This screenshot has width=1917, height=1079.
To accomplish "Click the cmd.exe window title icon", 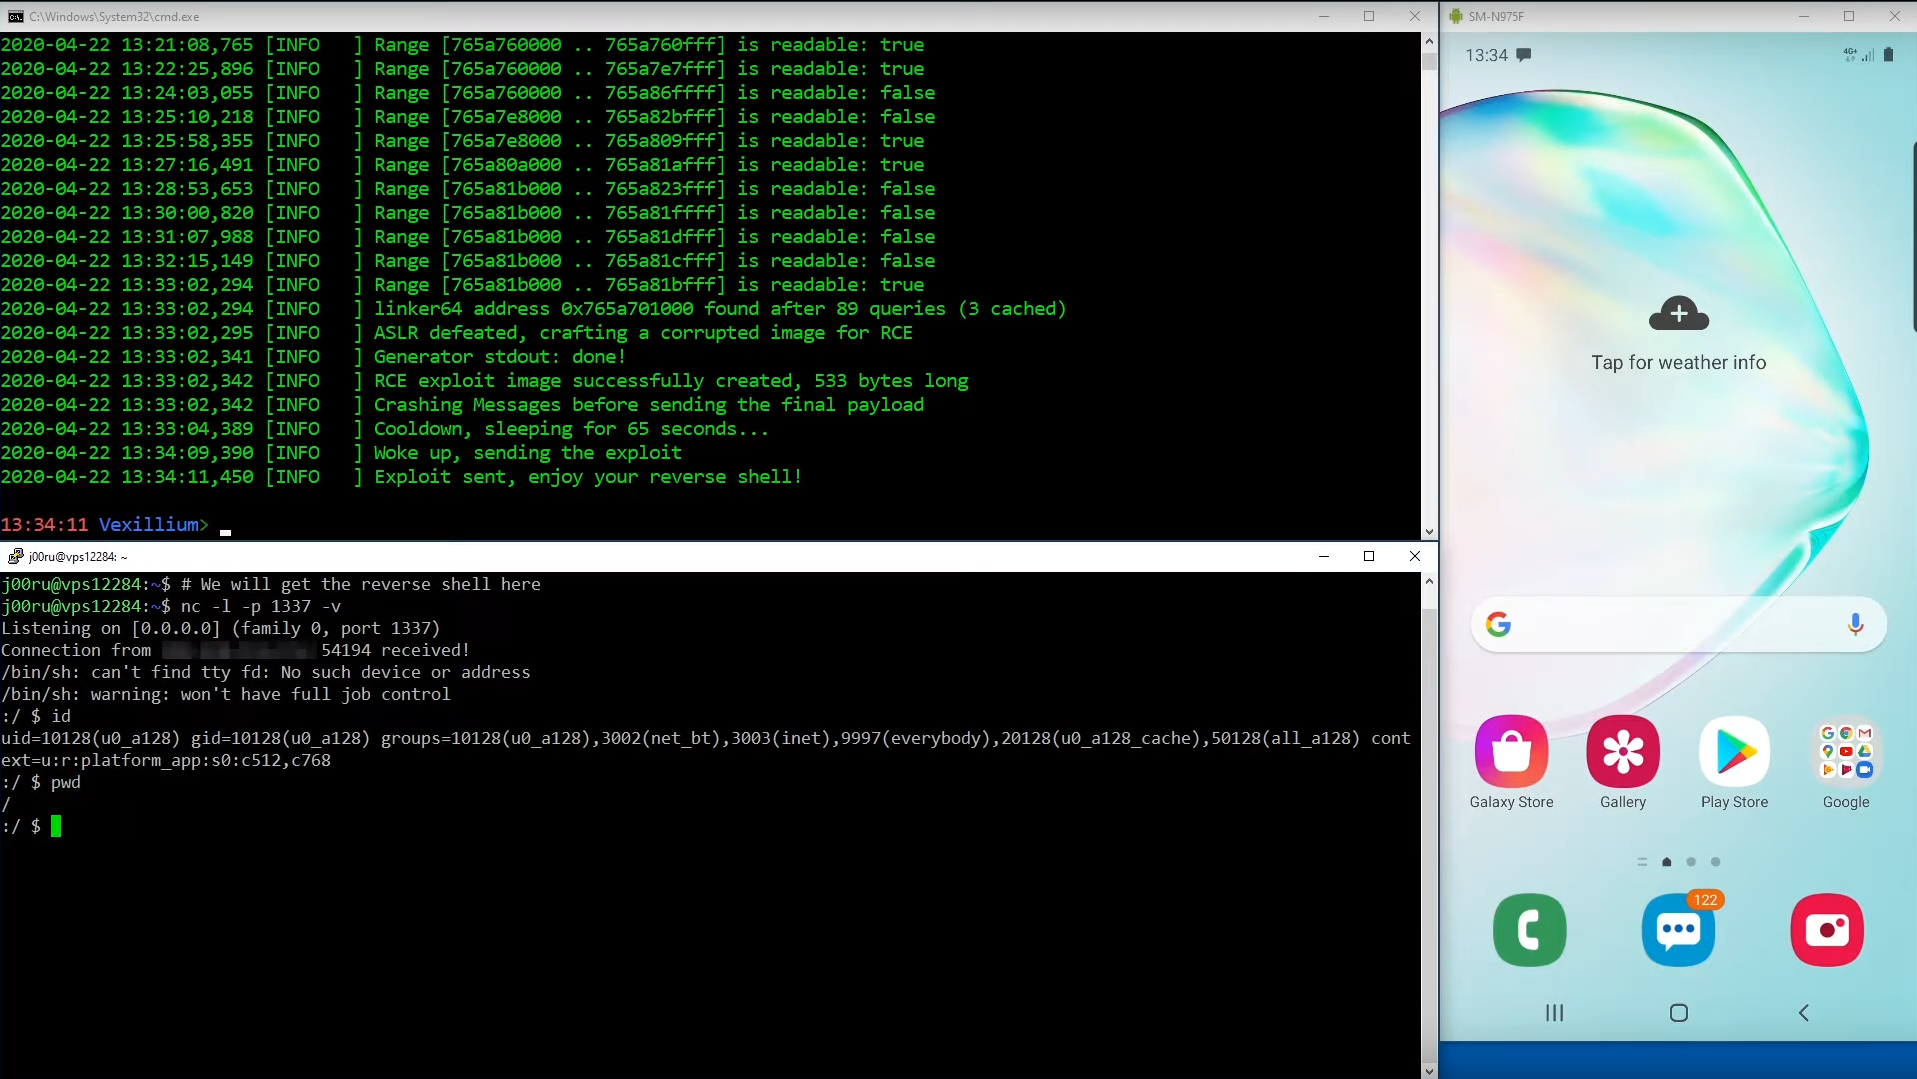I will (16, 16).
